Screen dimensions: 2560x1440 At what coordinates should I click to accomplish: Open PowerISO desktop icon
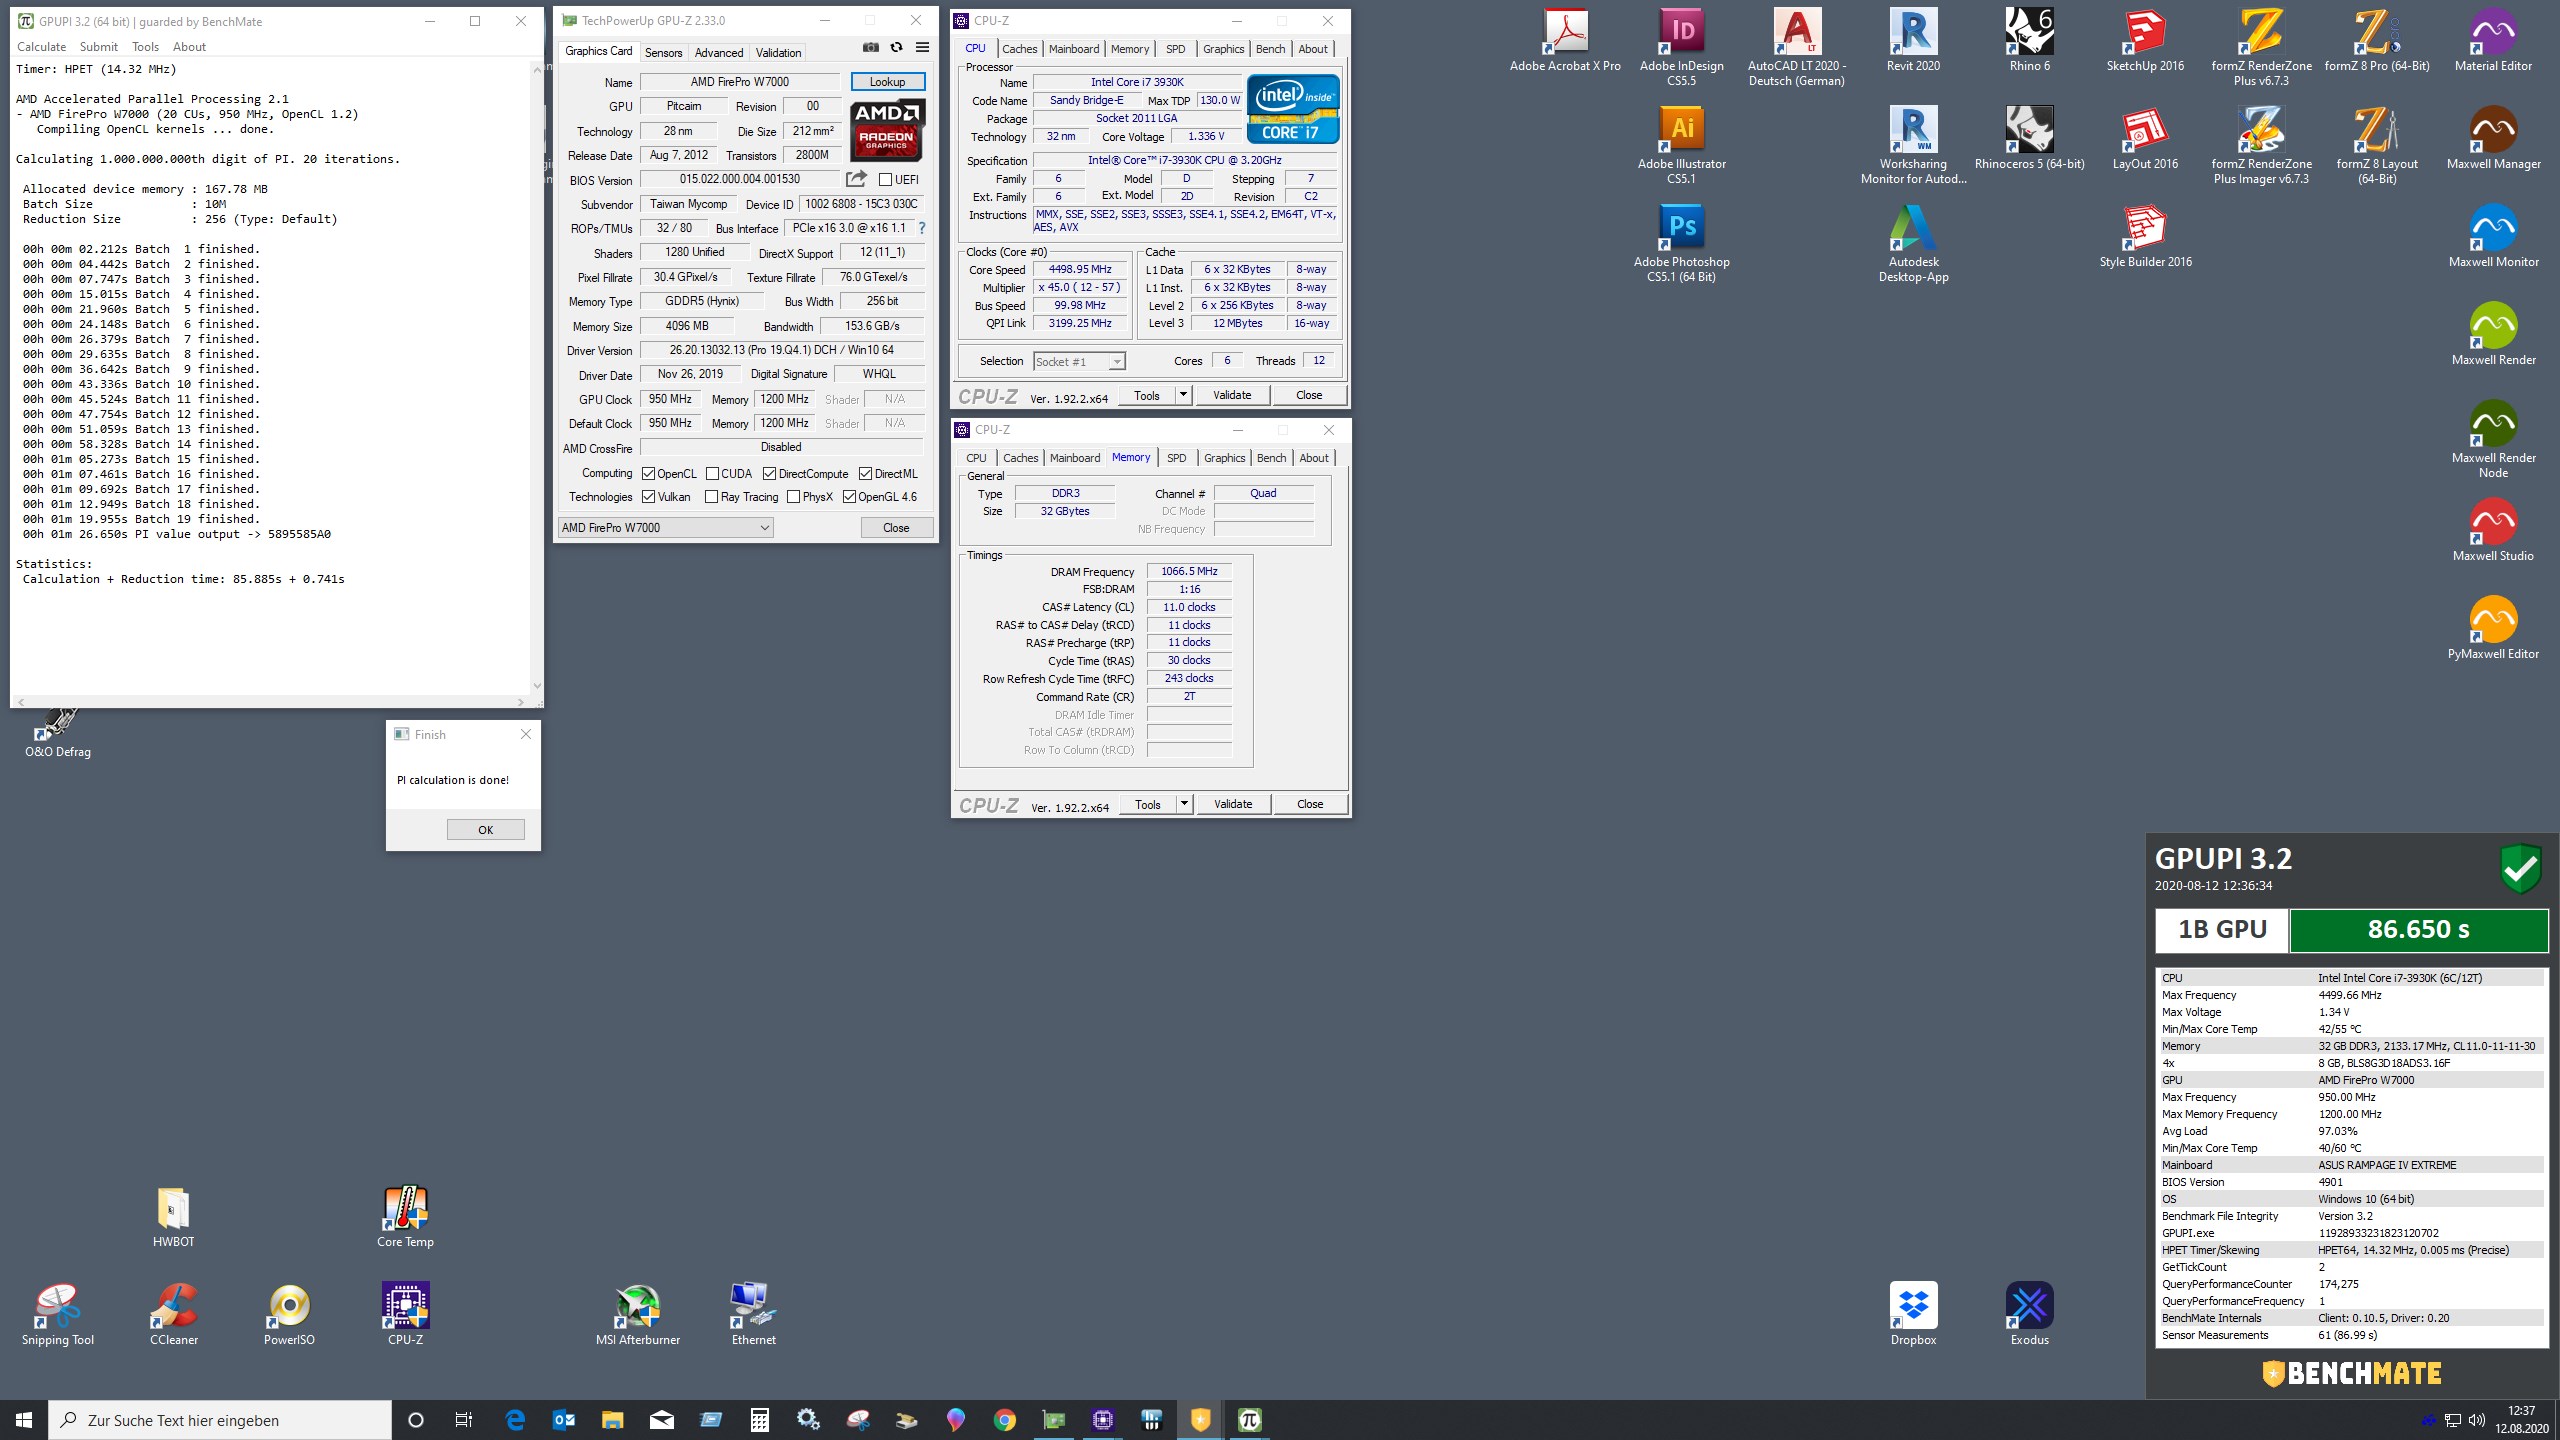(x=289, y=1315)
